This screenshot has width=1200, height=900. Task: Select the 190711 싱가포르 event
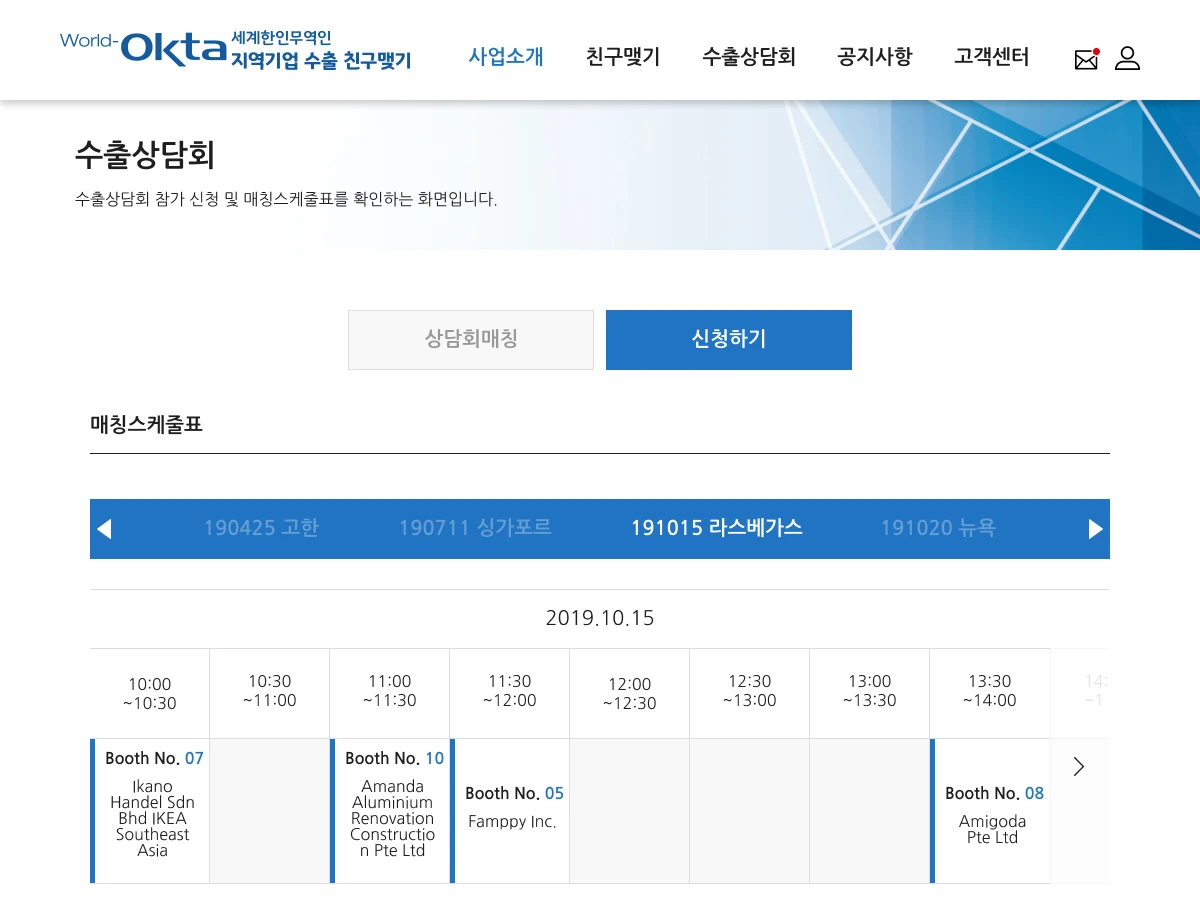click(x=475, y=528)
